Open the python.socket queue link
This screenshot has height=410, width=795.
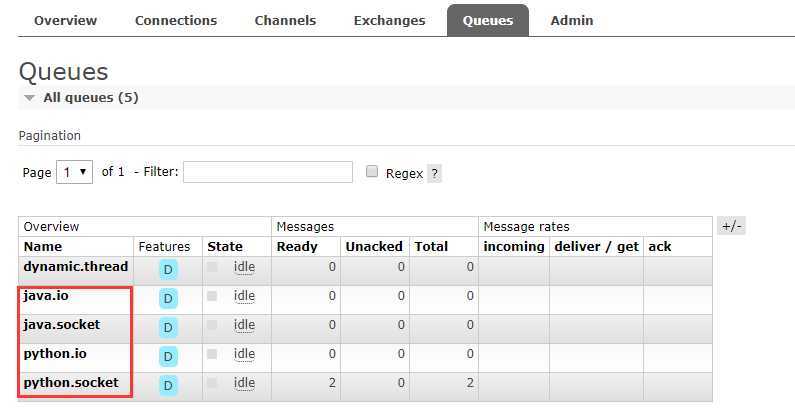point(71,383)
